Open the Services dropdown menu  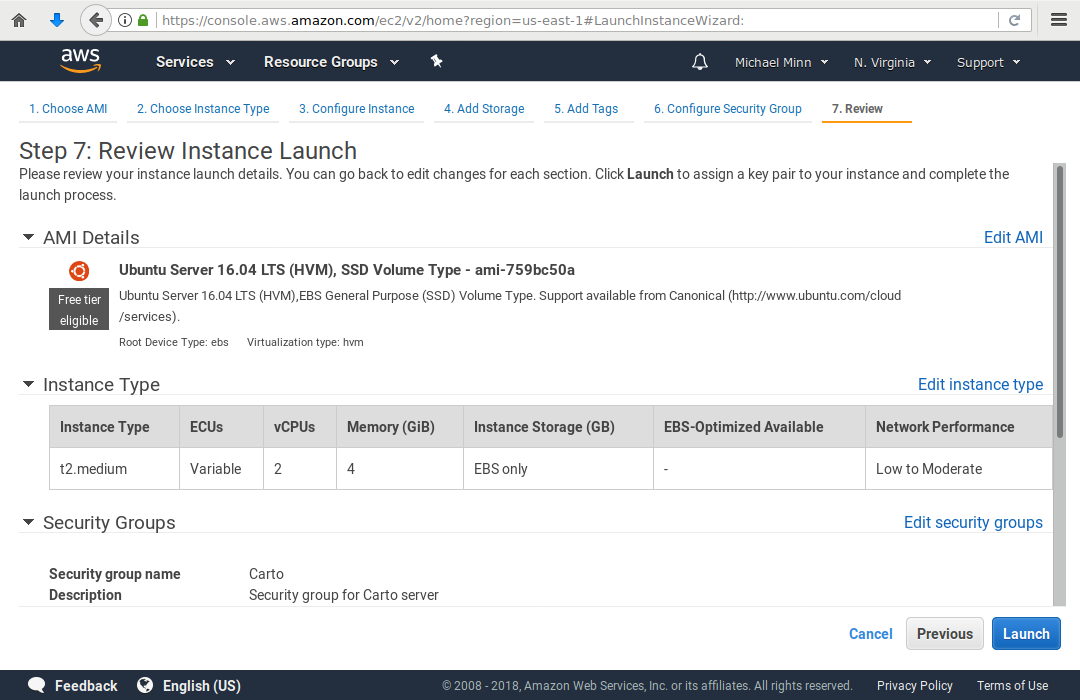pyautogui.click(x=195, y=62)
